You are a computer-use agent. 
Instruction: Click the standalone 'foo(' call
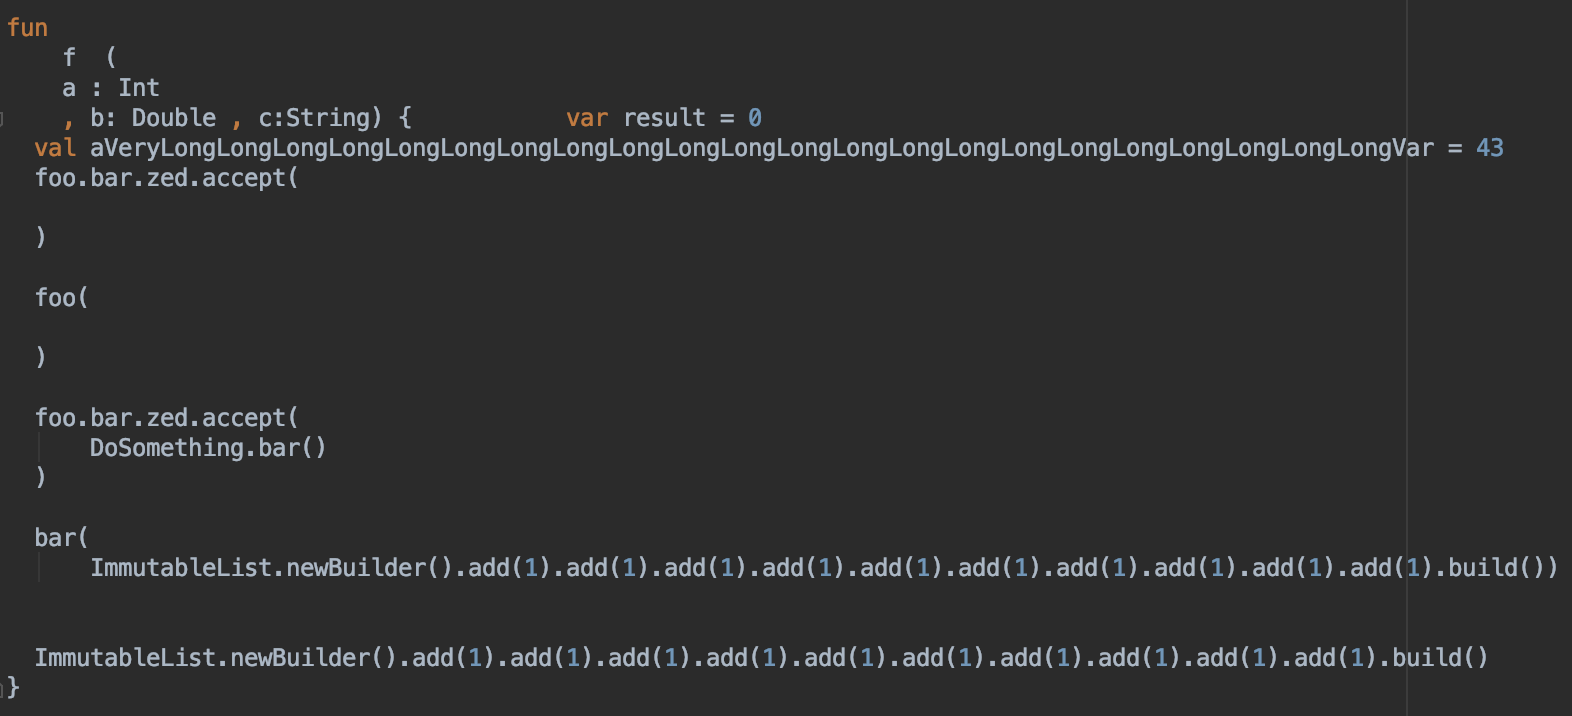coord(61,298)
